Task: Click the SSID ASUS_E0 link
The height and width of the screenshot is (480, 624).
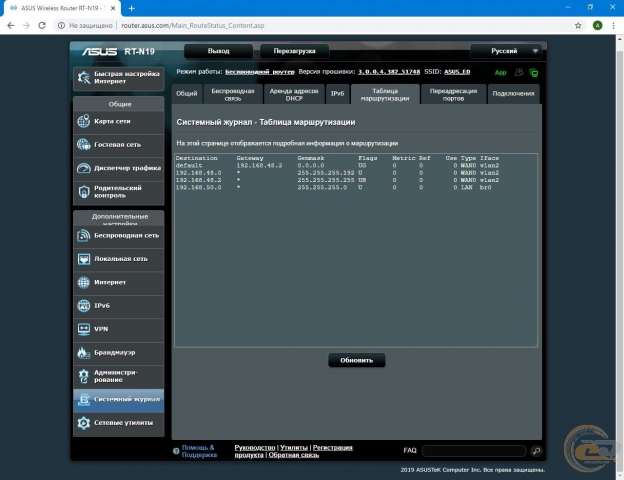Action: click(x=457, y=72)
